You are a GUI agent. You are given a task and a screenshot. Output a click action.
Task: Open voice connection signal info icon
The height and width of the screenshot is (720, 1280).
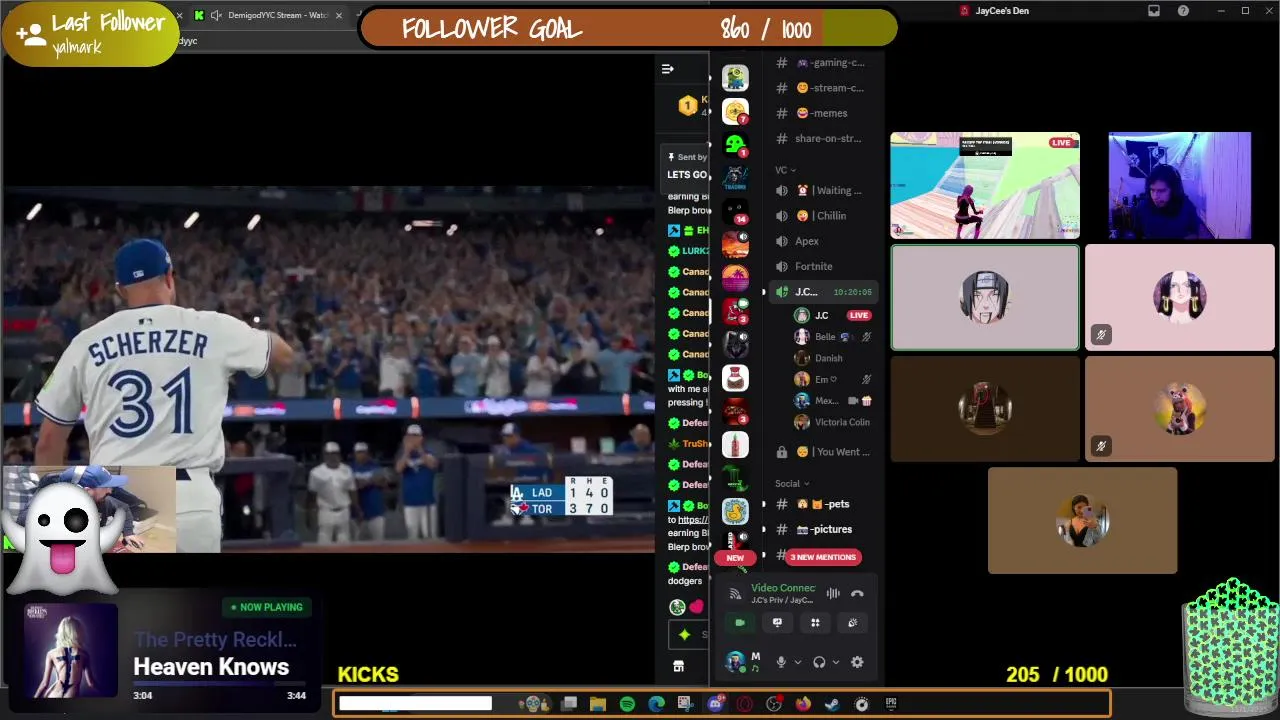click(735, 594)
